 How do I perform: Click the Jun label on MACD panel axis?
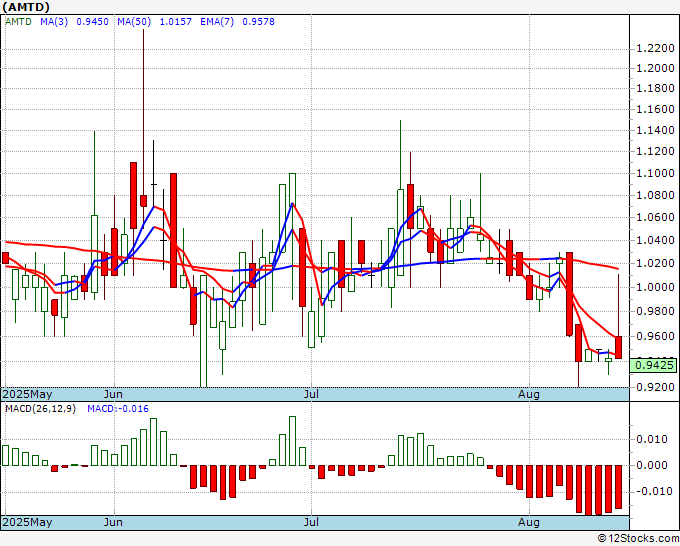click(114, 522)
